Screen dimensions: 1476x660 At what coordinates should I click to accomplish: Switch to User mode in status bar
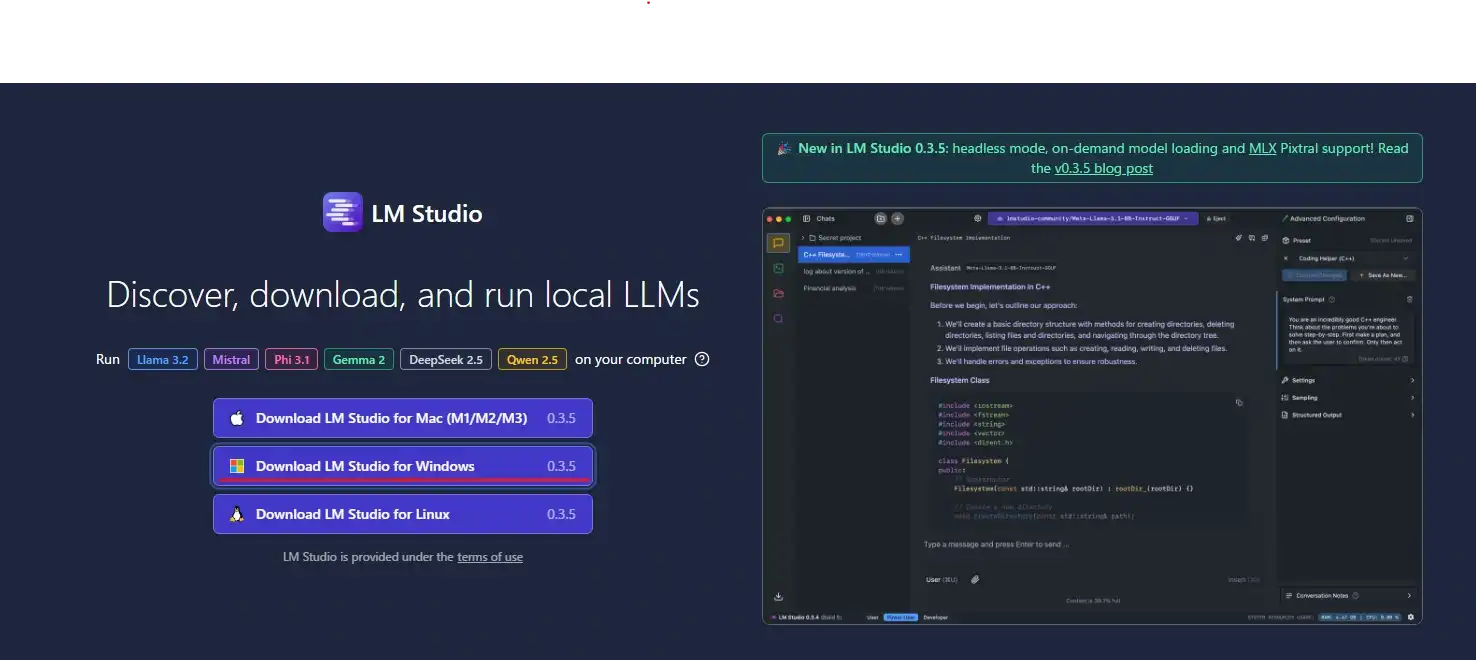pos(872,617)
